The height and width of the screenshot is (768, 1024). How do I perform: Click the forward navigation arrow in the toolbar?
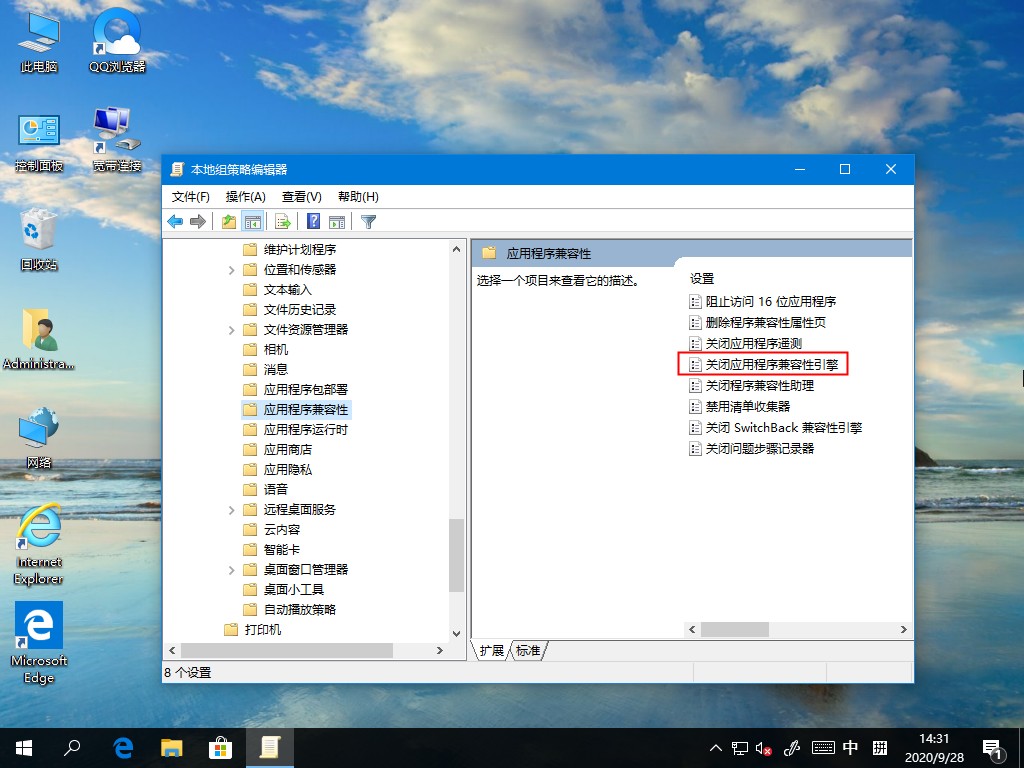[x=200, y=221]
